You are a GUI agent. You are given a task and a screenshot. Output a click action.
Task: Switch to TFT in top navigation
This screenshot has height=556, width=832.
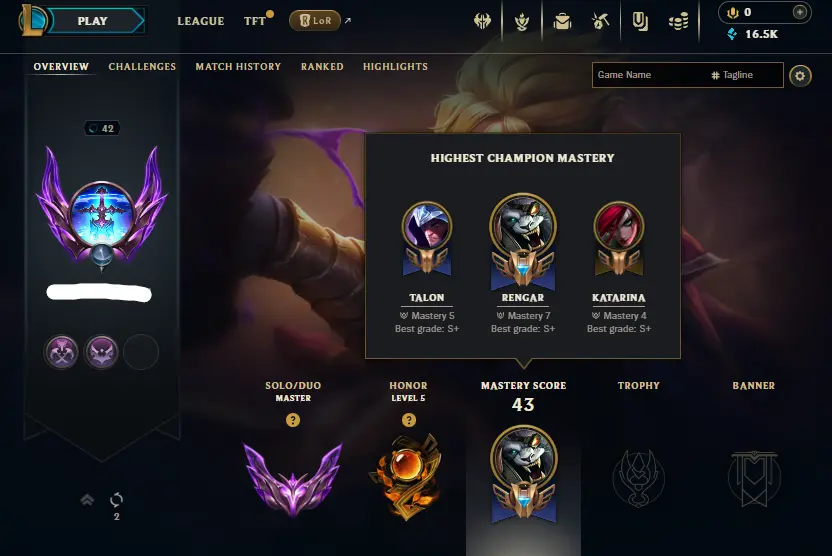point(255,21)
